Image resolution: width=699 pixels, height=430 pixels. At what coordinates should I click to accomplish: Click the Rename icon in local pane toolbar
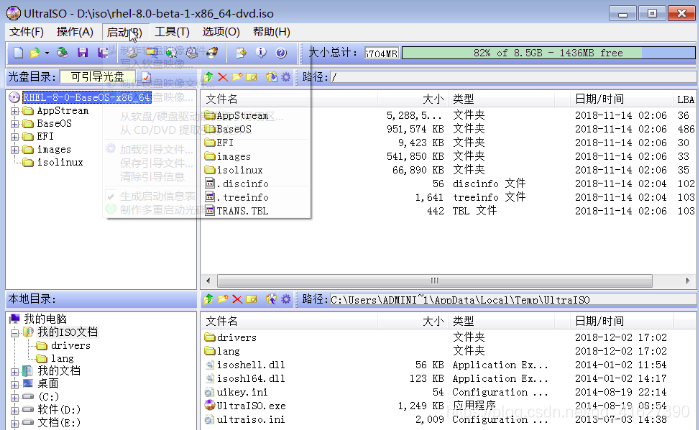[x=252, y=299]
